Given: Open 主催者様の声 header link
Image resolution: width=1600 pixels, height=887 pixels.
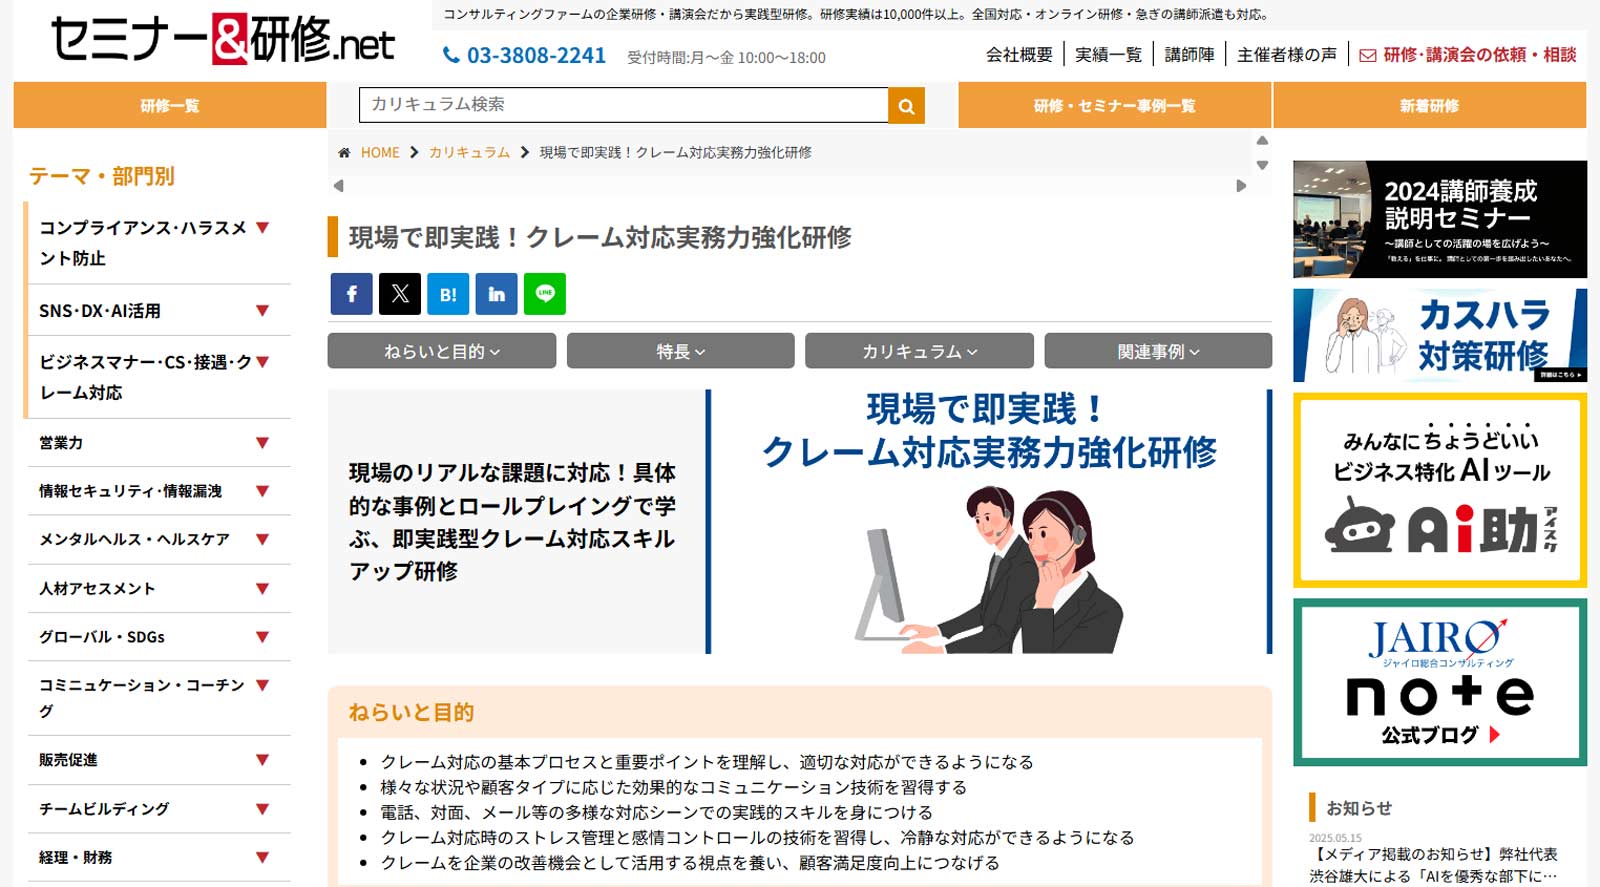Looking at the screenshot, I should 1286,55.
